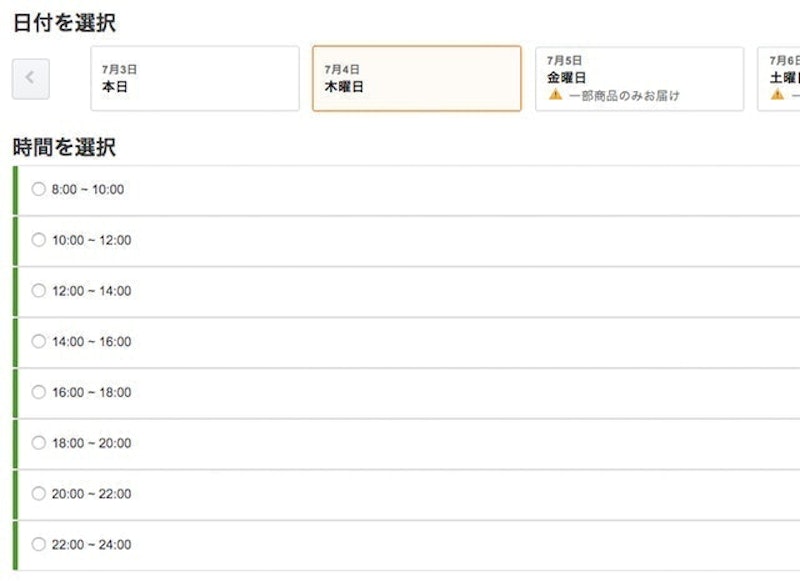Click the 22:00 ~ 24:00 time label text
The image size is (800, 581).
click(x=91, y=545)
